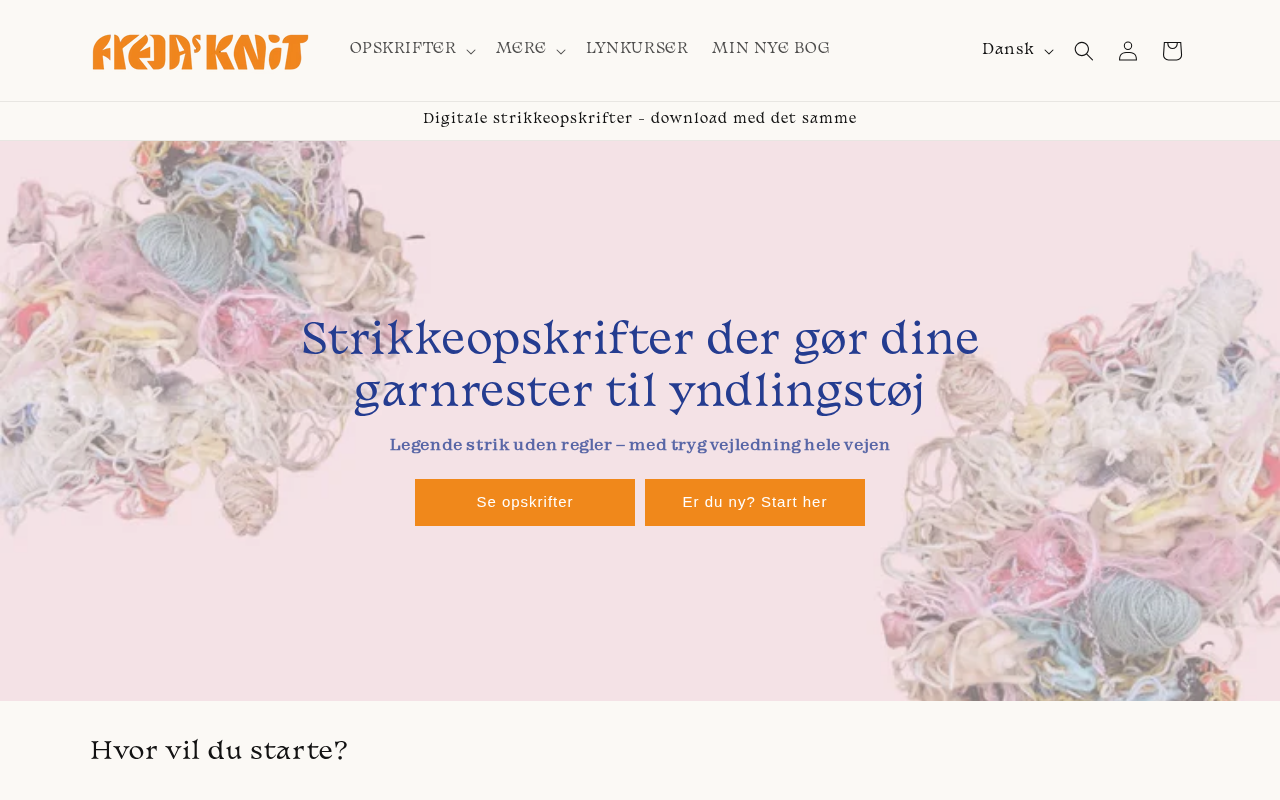1280x800 pixels.
Task: Open the LYNKURSER menu item
Action: pos(637,49)
